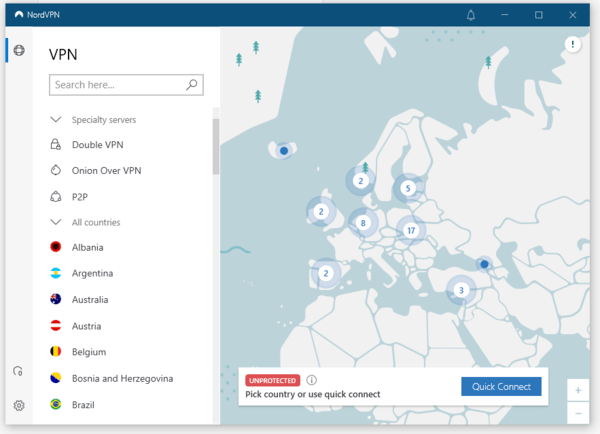Click the Onion Over VPN icon

pos(56,170)
